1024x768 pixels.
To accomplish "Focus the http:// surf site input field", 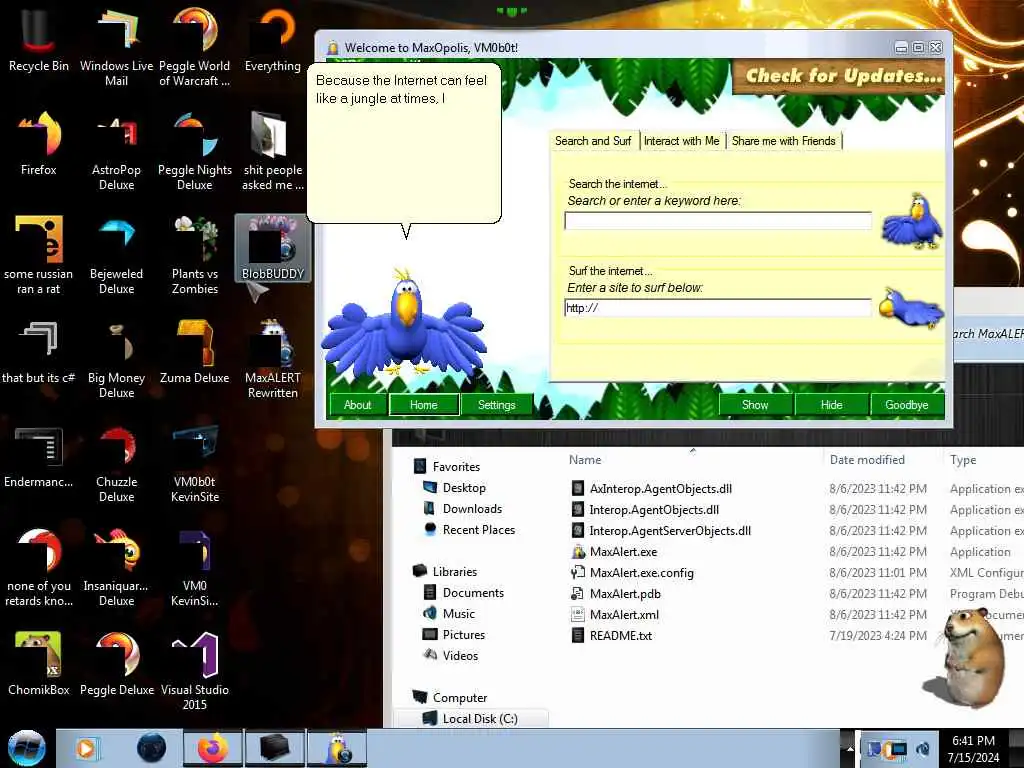I will pos(718,308).
